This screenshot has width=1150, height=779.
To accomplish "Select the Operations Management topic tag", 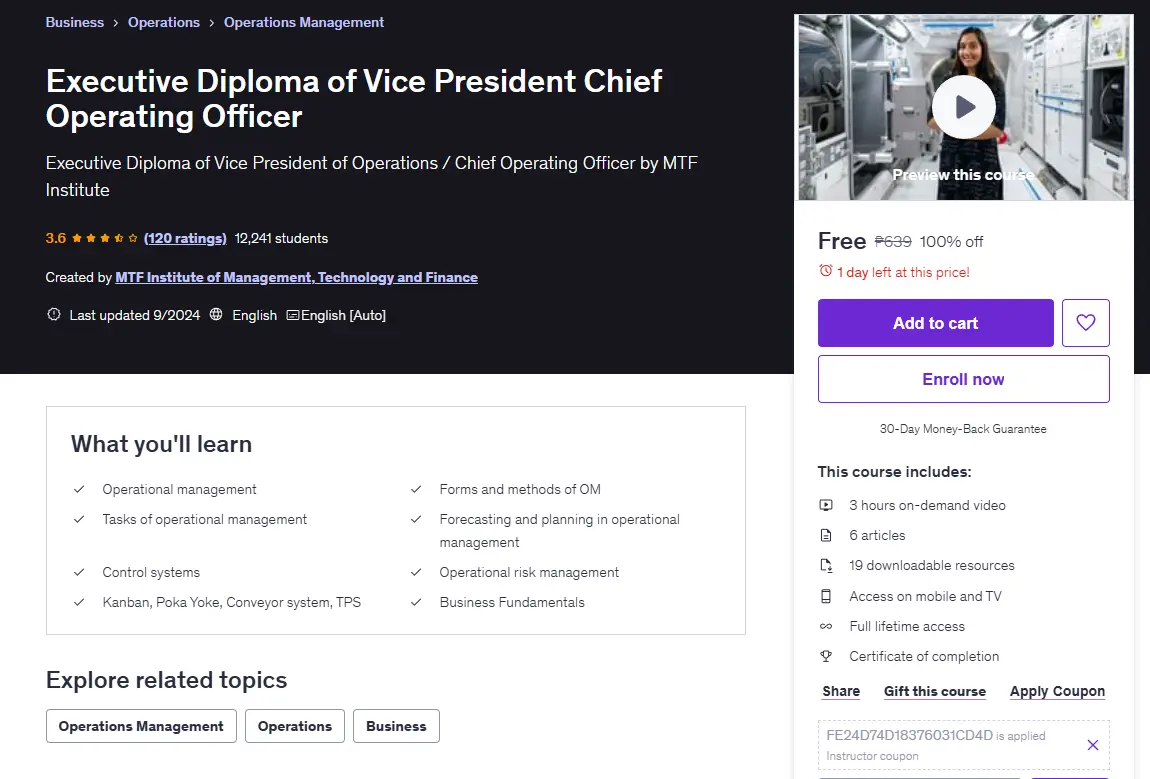I will tap(141, 726).
